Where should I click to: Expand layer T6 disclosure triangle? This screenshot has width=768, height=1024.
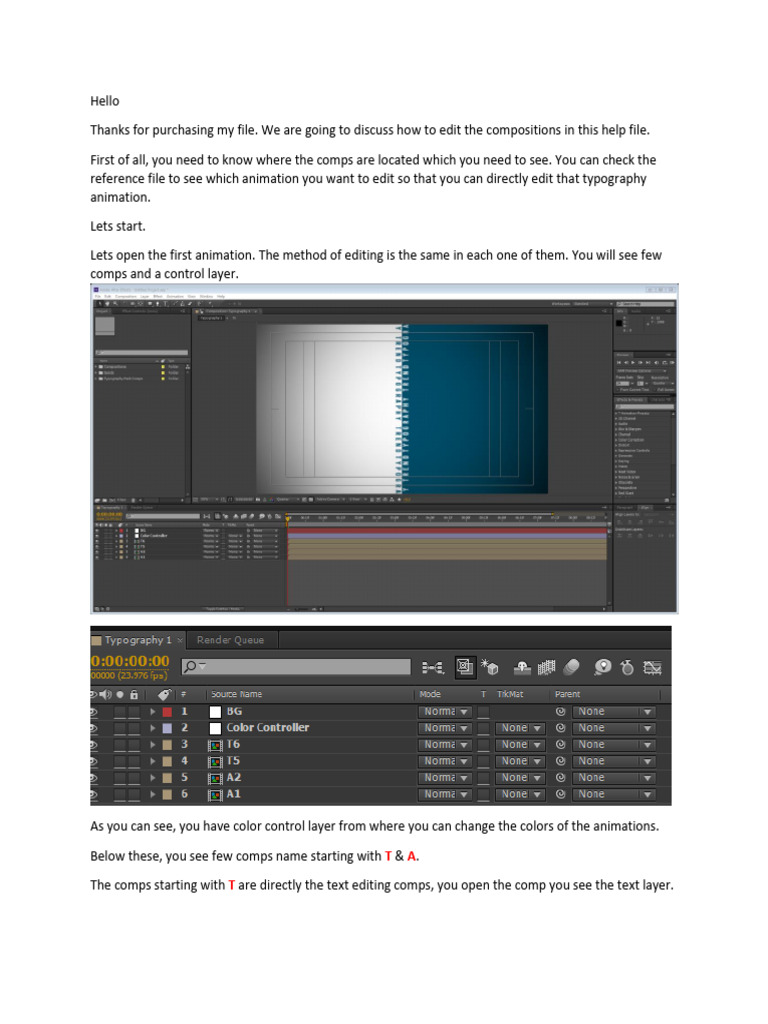point(153,744)
